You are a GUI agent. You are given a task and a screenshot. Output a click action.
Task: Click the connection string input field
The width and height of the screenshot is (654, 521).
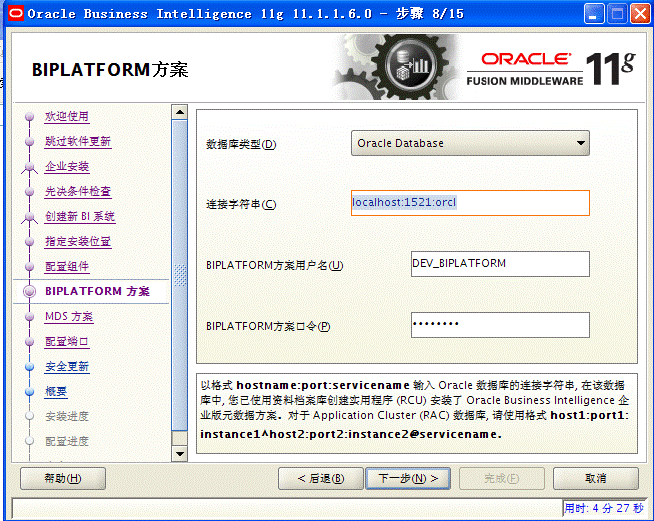470,203
